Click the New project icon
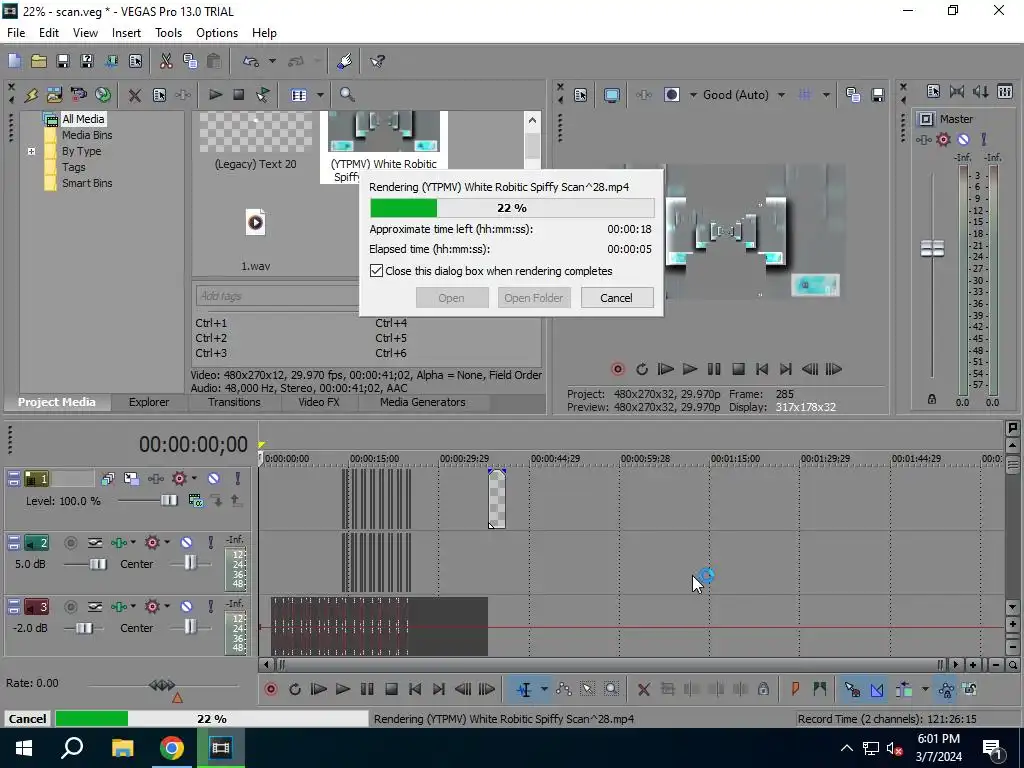The height and width of the screenshot is (768, 1024). tap(14, 61)
